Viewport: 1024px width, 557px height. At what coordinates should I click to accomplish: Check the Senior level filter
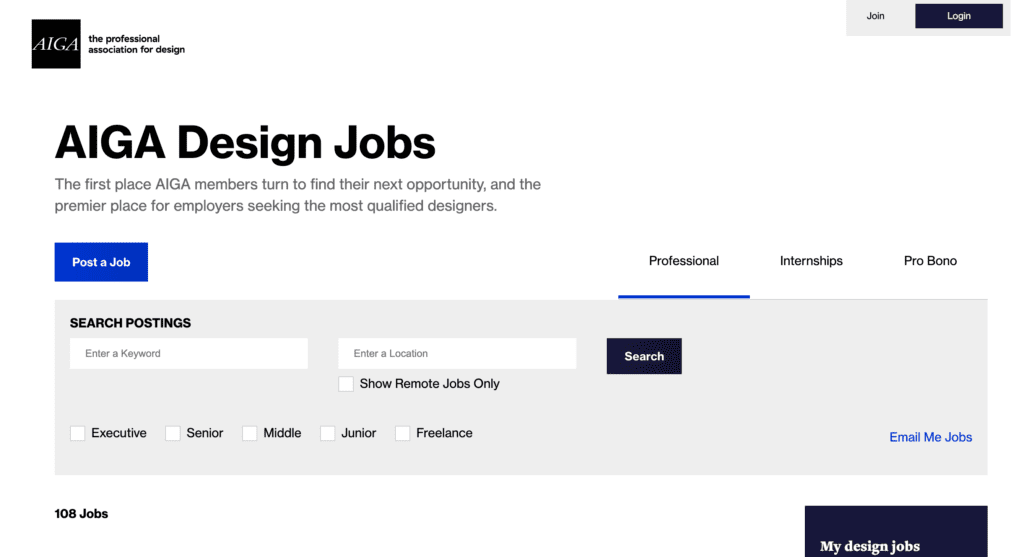172,434
